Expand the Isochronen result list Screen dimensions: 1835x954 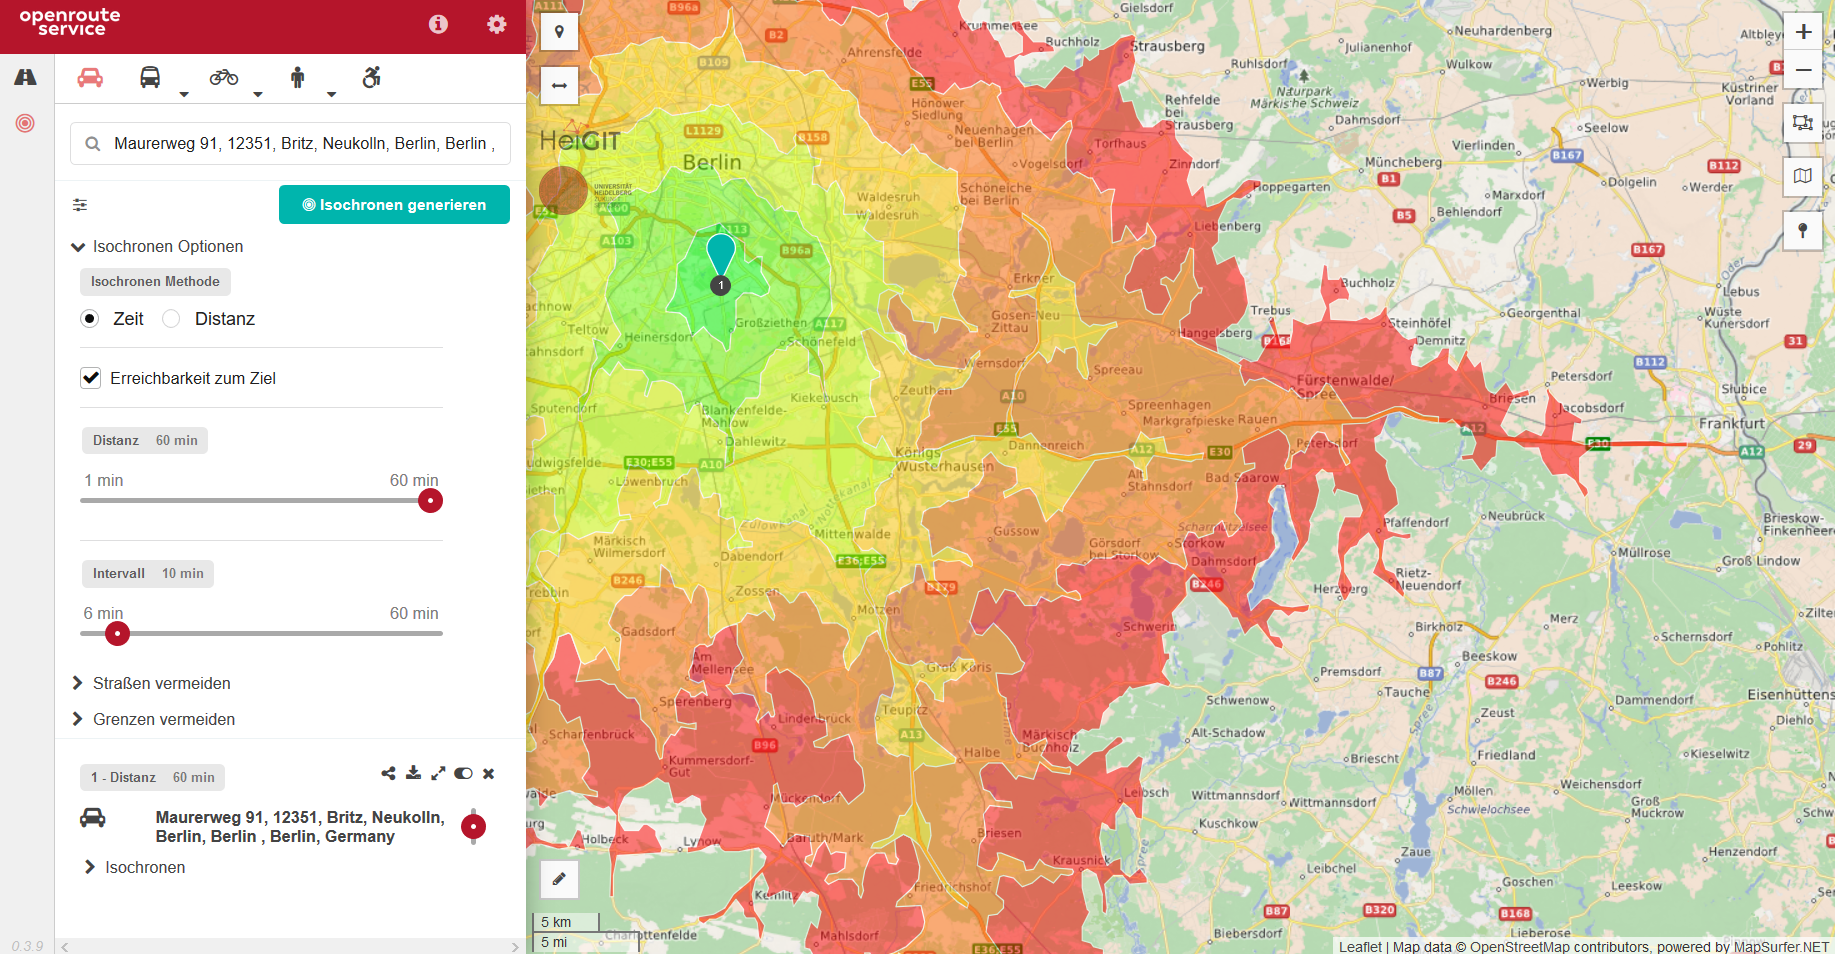click(x=90, y=867)
